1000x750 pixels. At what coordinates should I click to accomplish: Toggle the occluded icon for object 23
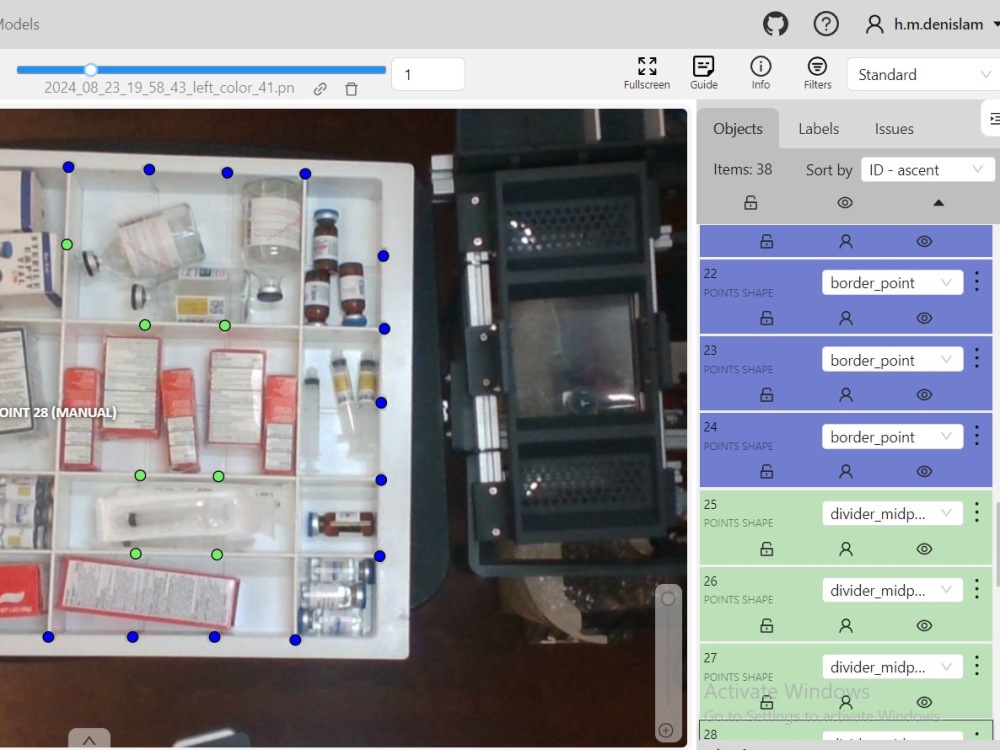tap(846, 394)
